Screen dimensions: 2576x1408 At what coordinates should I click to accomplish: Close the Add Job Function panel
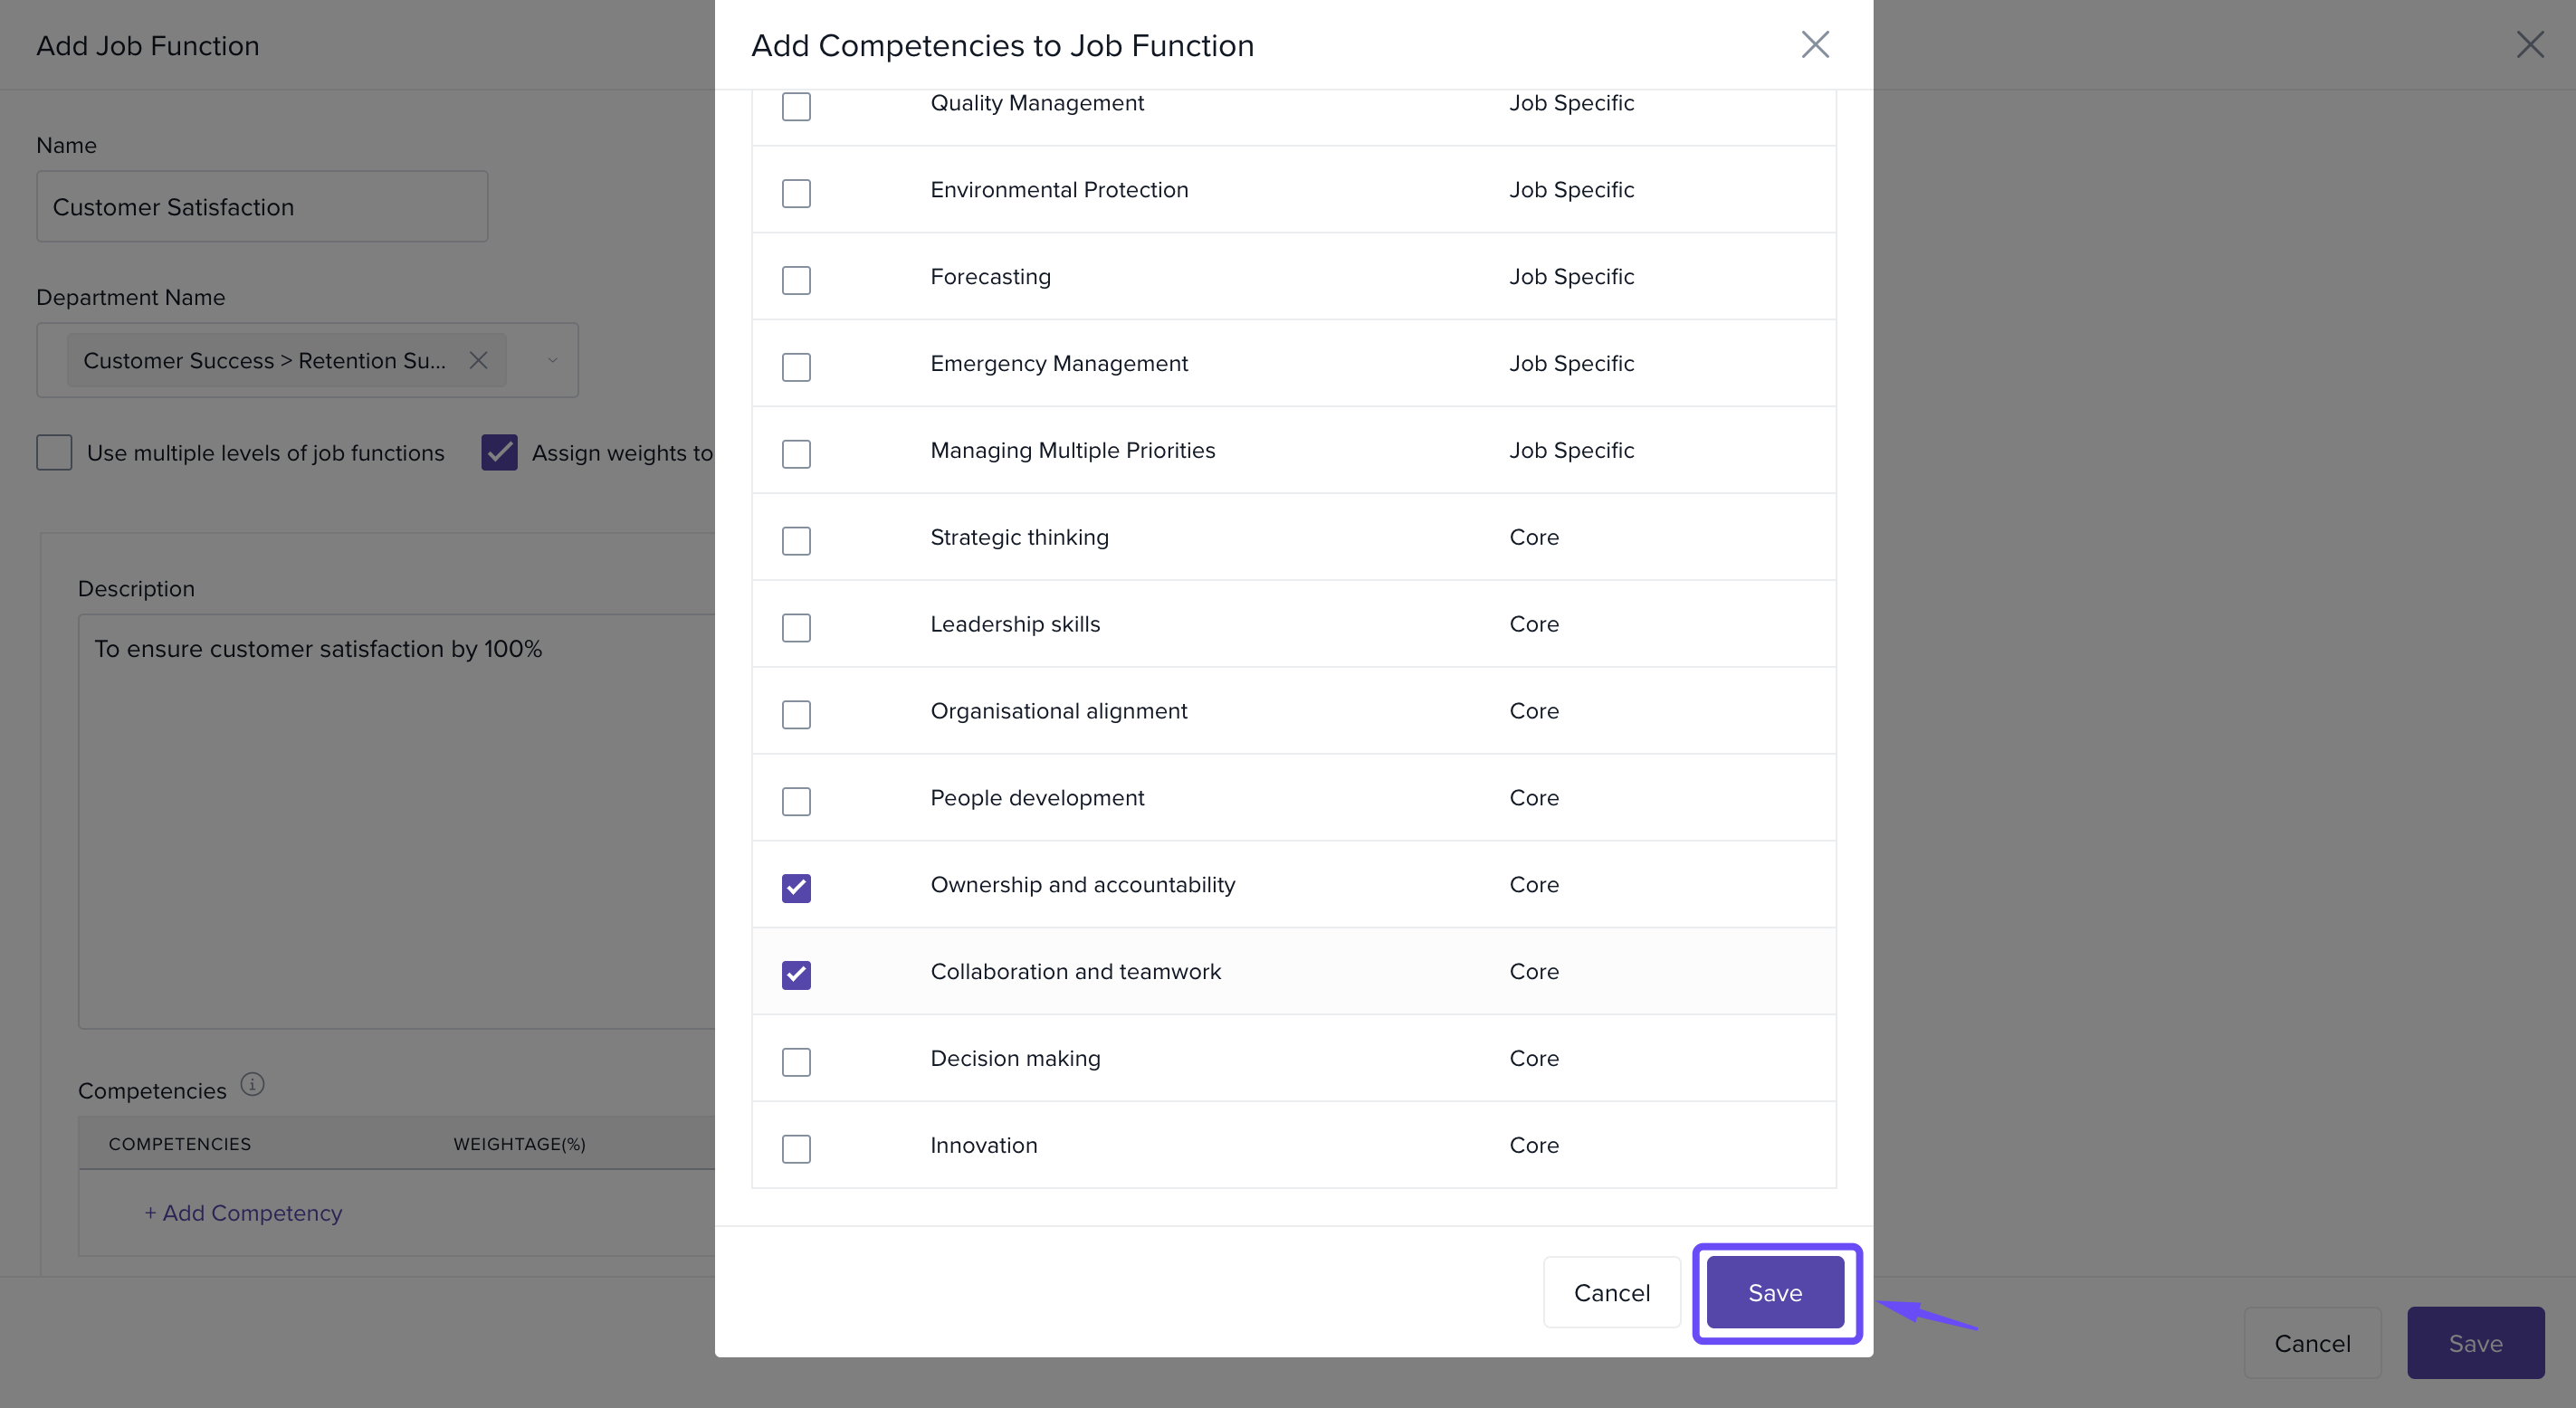(x=2529, y=45)
